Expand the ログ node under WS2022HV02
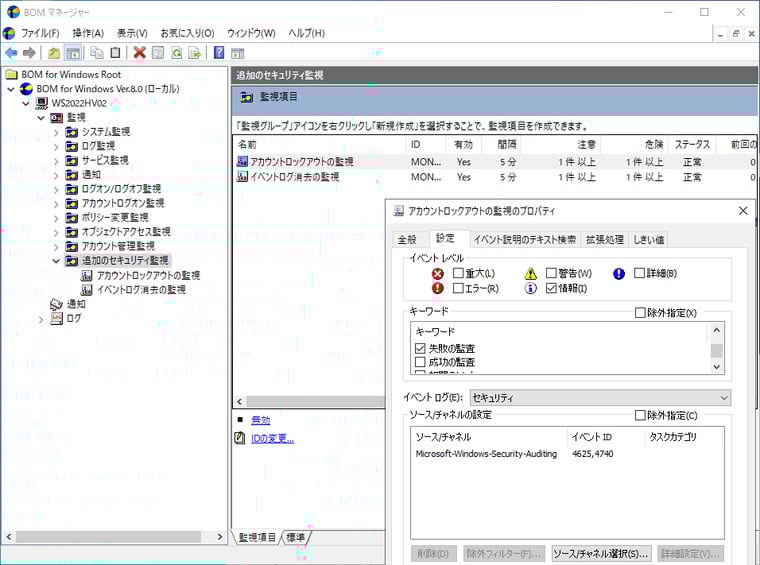This screenshot has width=760, height=565. (41, 319)
